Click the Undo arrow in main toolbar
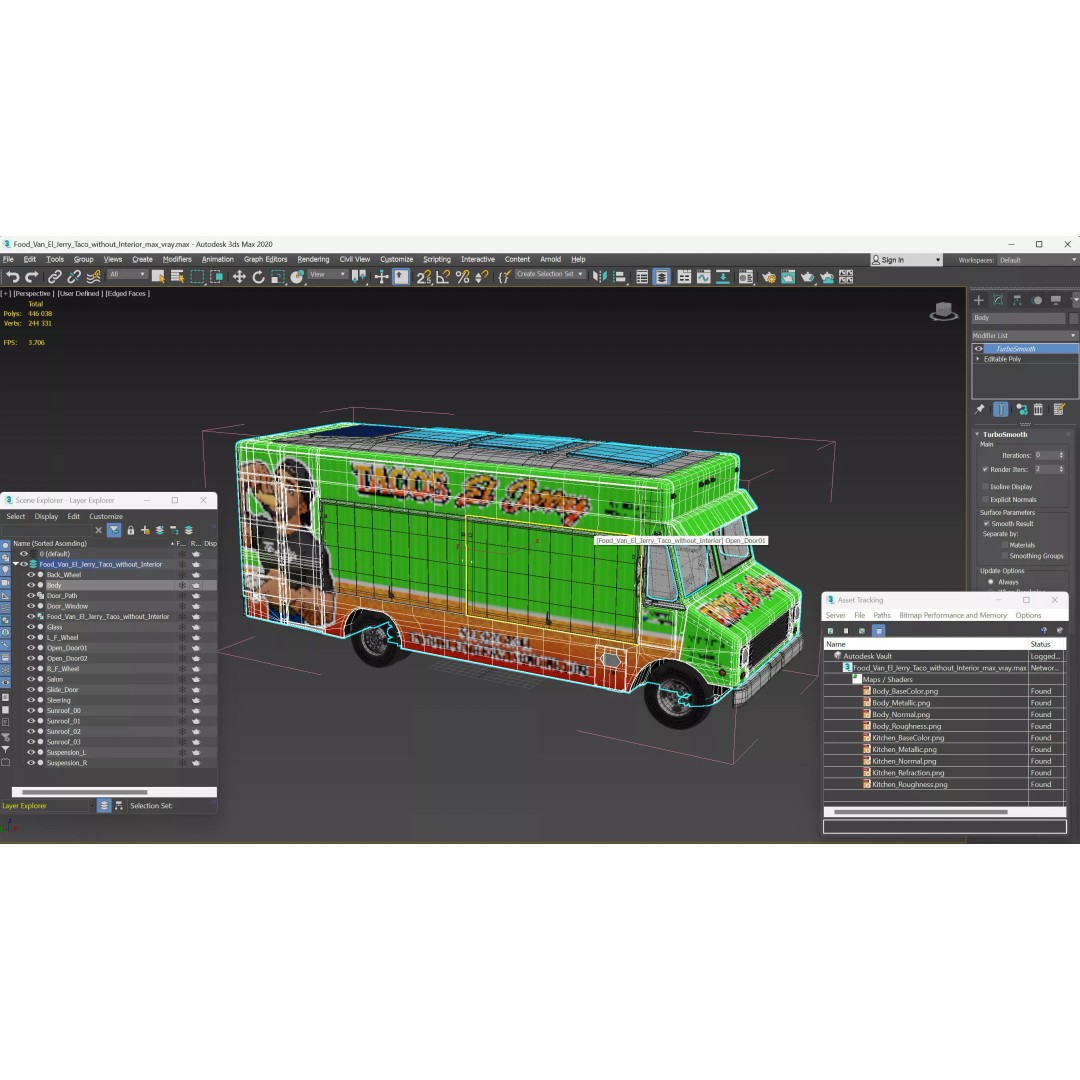The image size is (1080, 1080). pyautogui.click(x=12, y=277)
